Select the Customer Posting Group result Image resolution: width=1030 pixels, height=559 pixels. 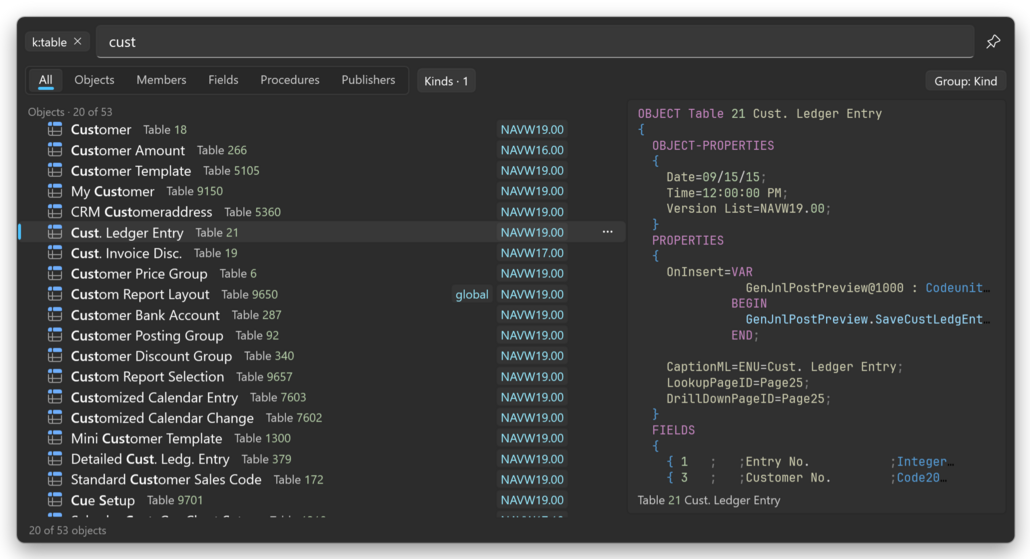click(x=322, y=335)
